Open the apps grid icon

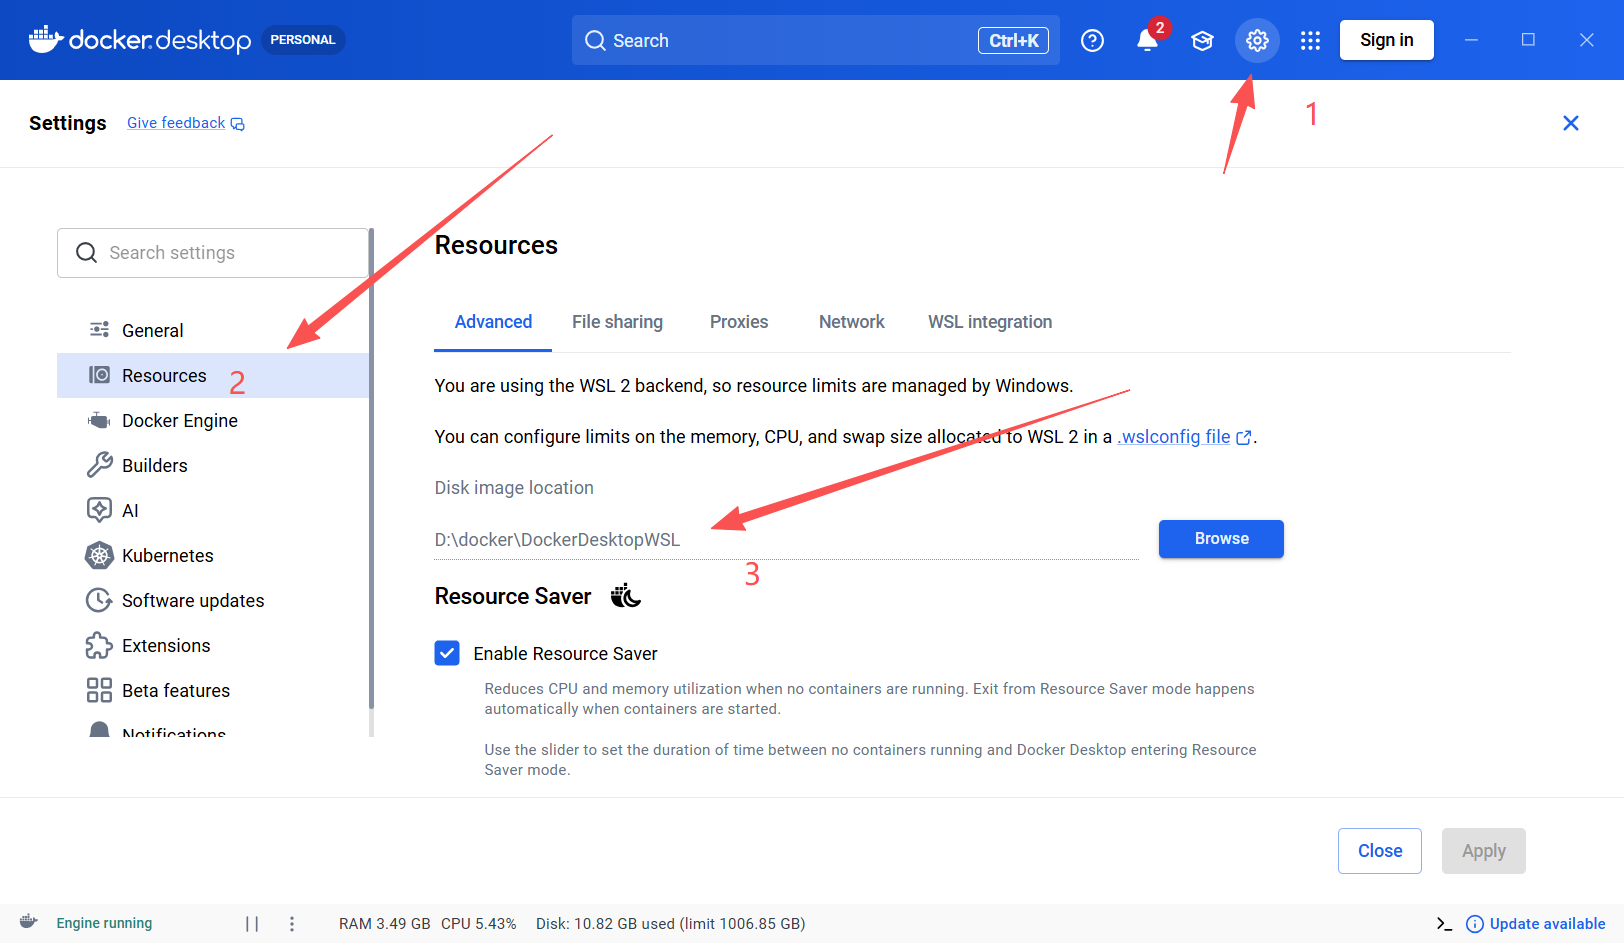(1310, 40)
